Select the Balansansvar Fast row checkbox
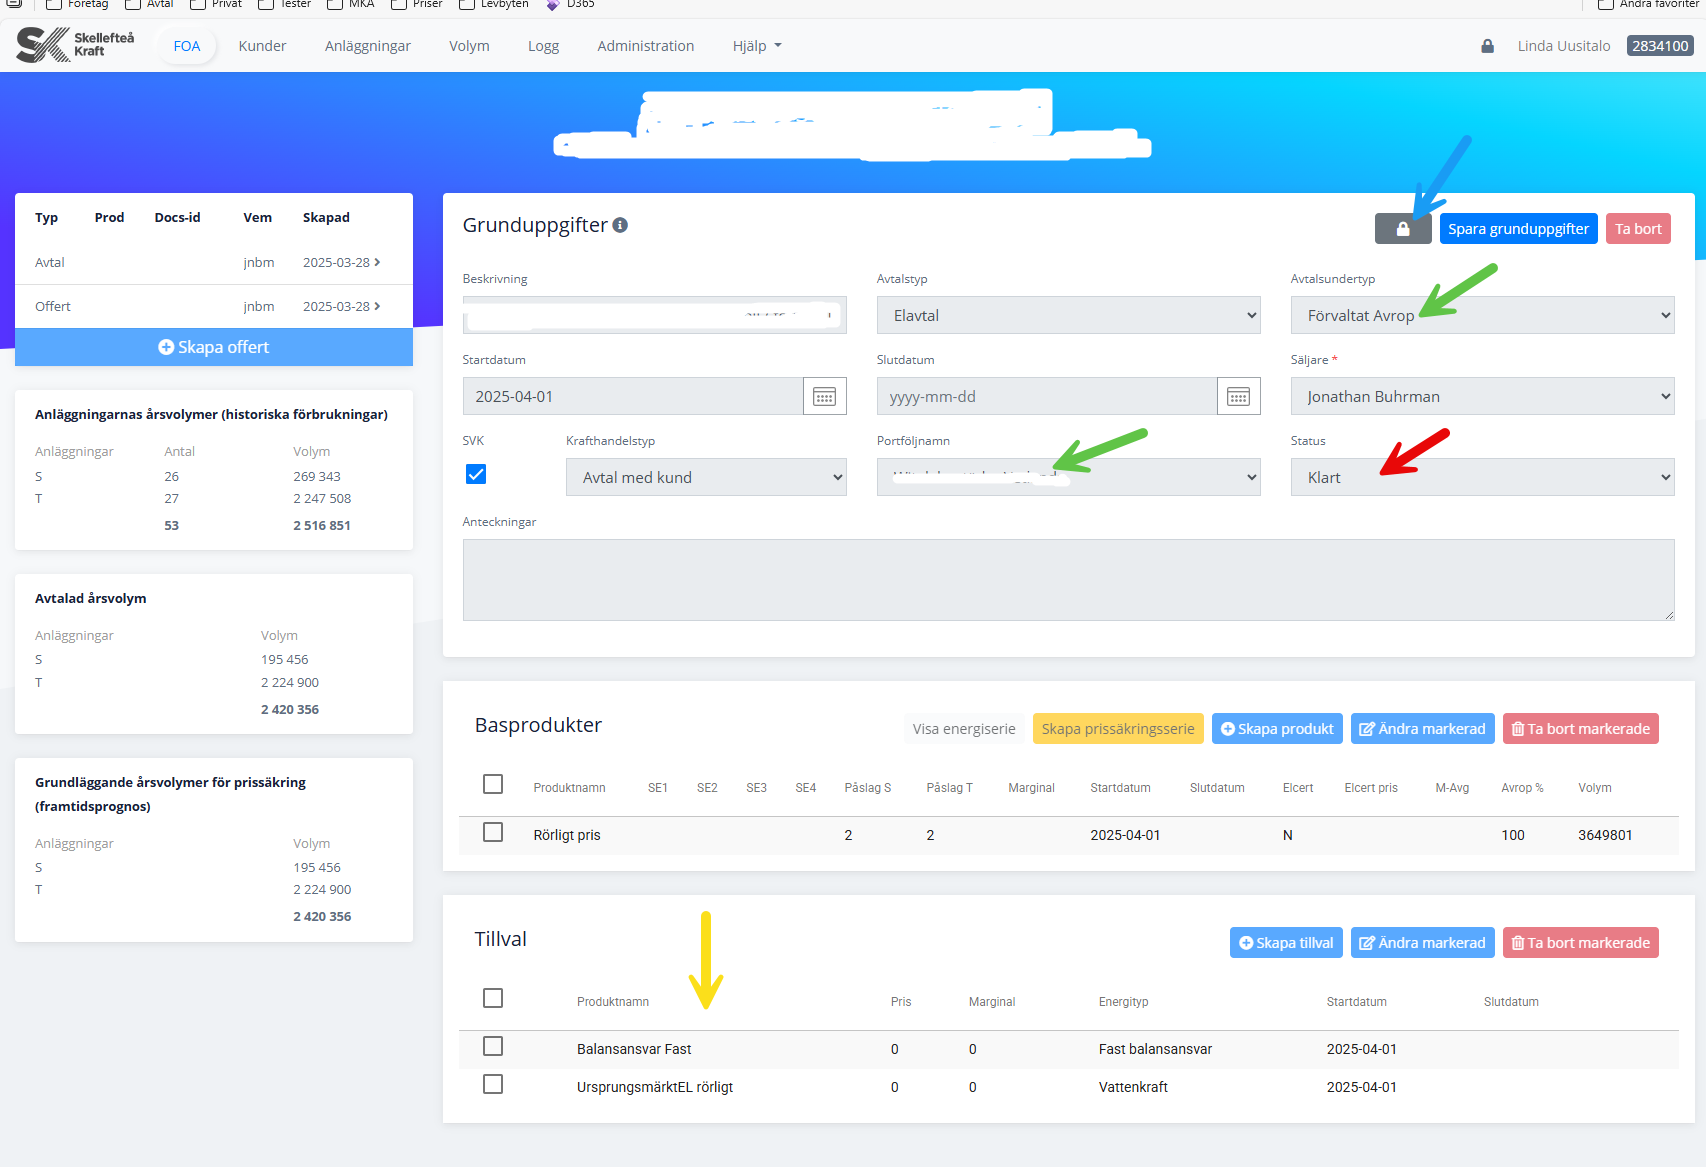The image size is (1706, 1167). coord(493,1046)
